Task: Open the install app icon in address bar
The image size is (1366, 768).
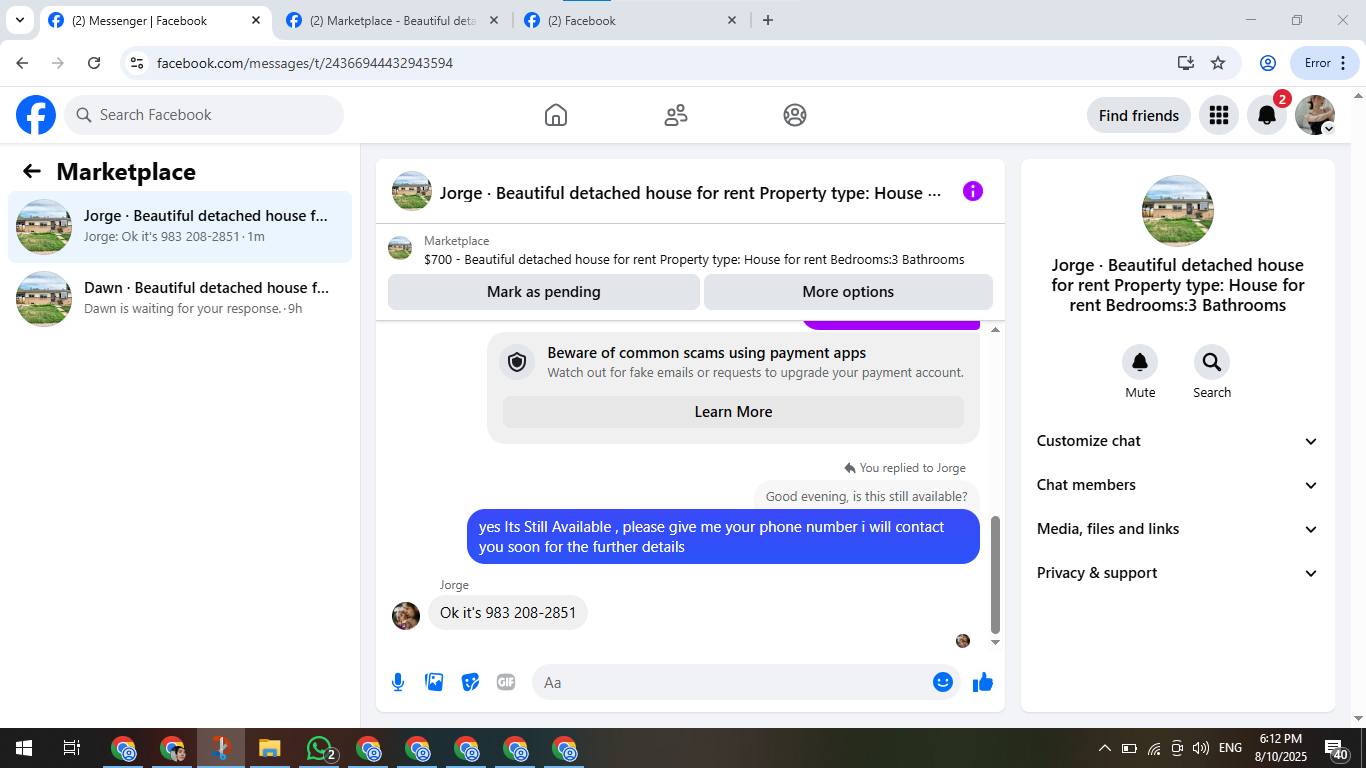Action: click(x=1186, y=63)
